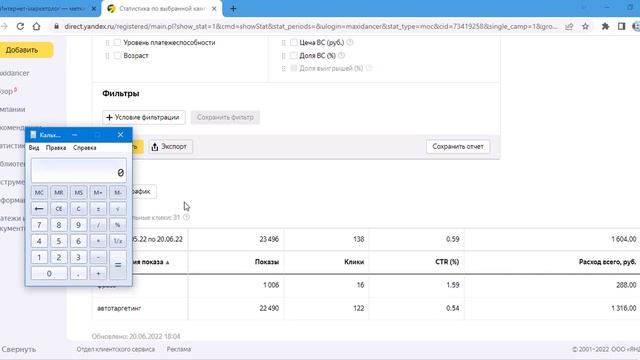Click calculator percent key
Image resolution: width=640 pixels, height=360 pixels.
tap(118, 225)
